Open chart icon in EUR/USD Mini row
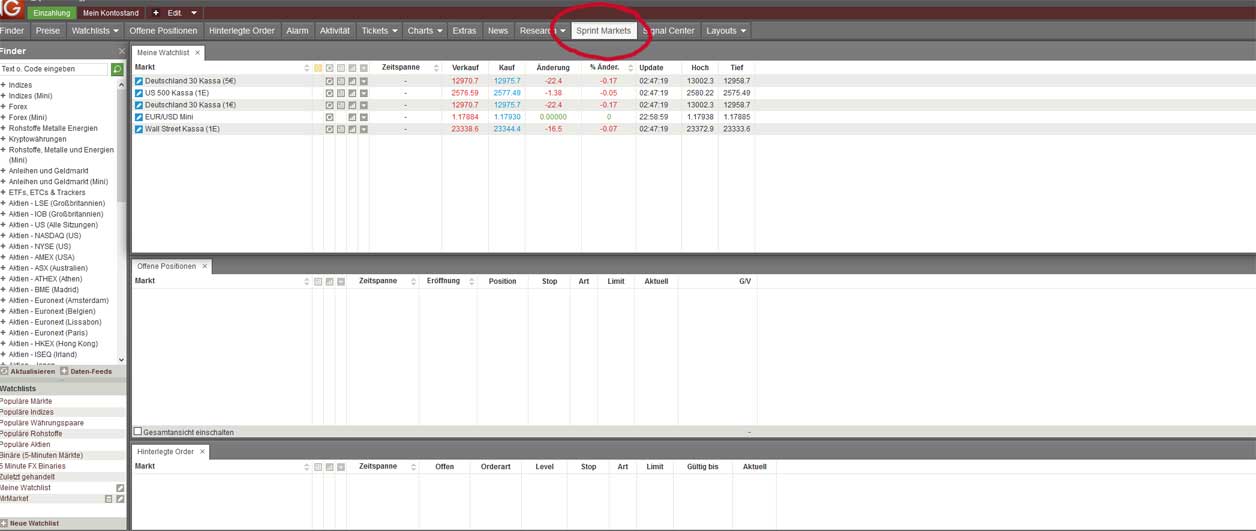Screen dimensions: 1256x531 352,117
